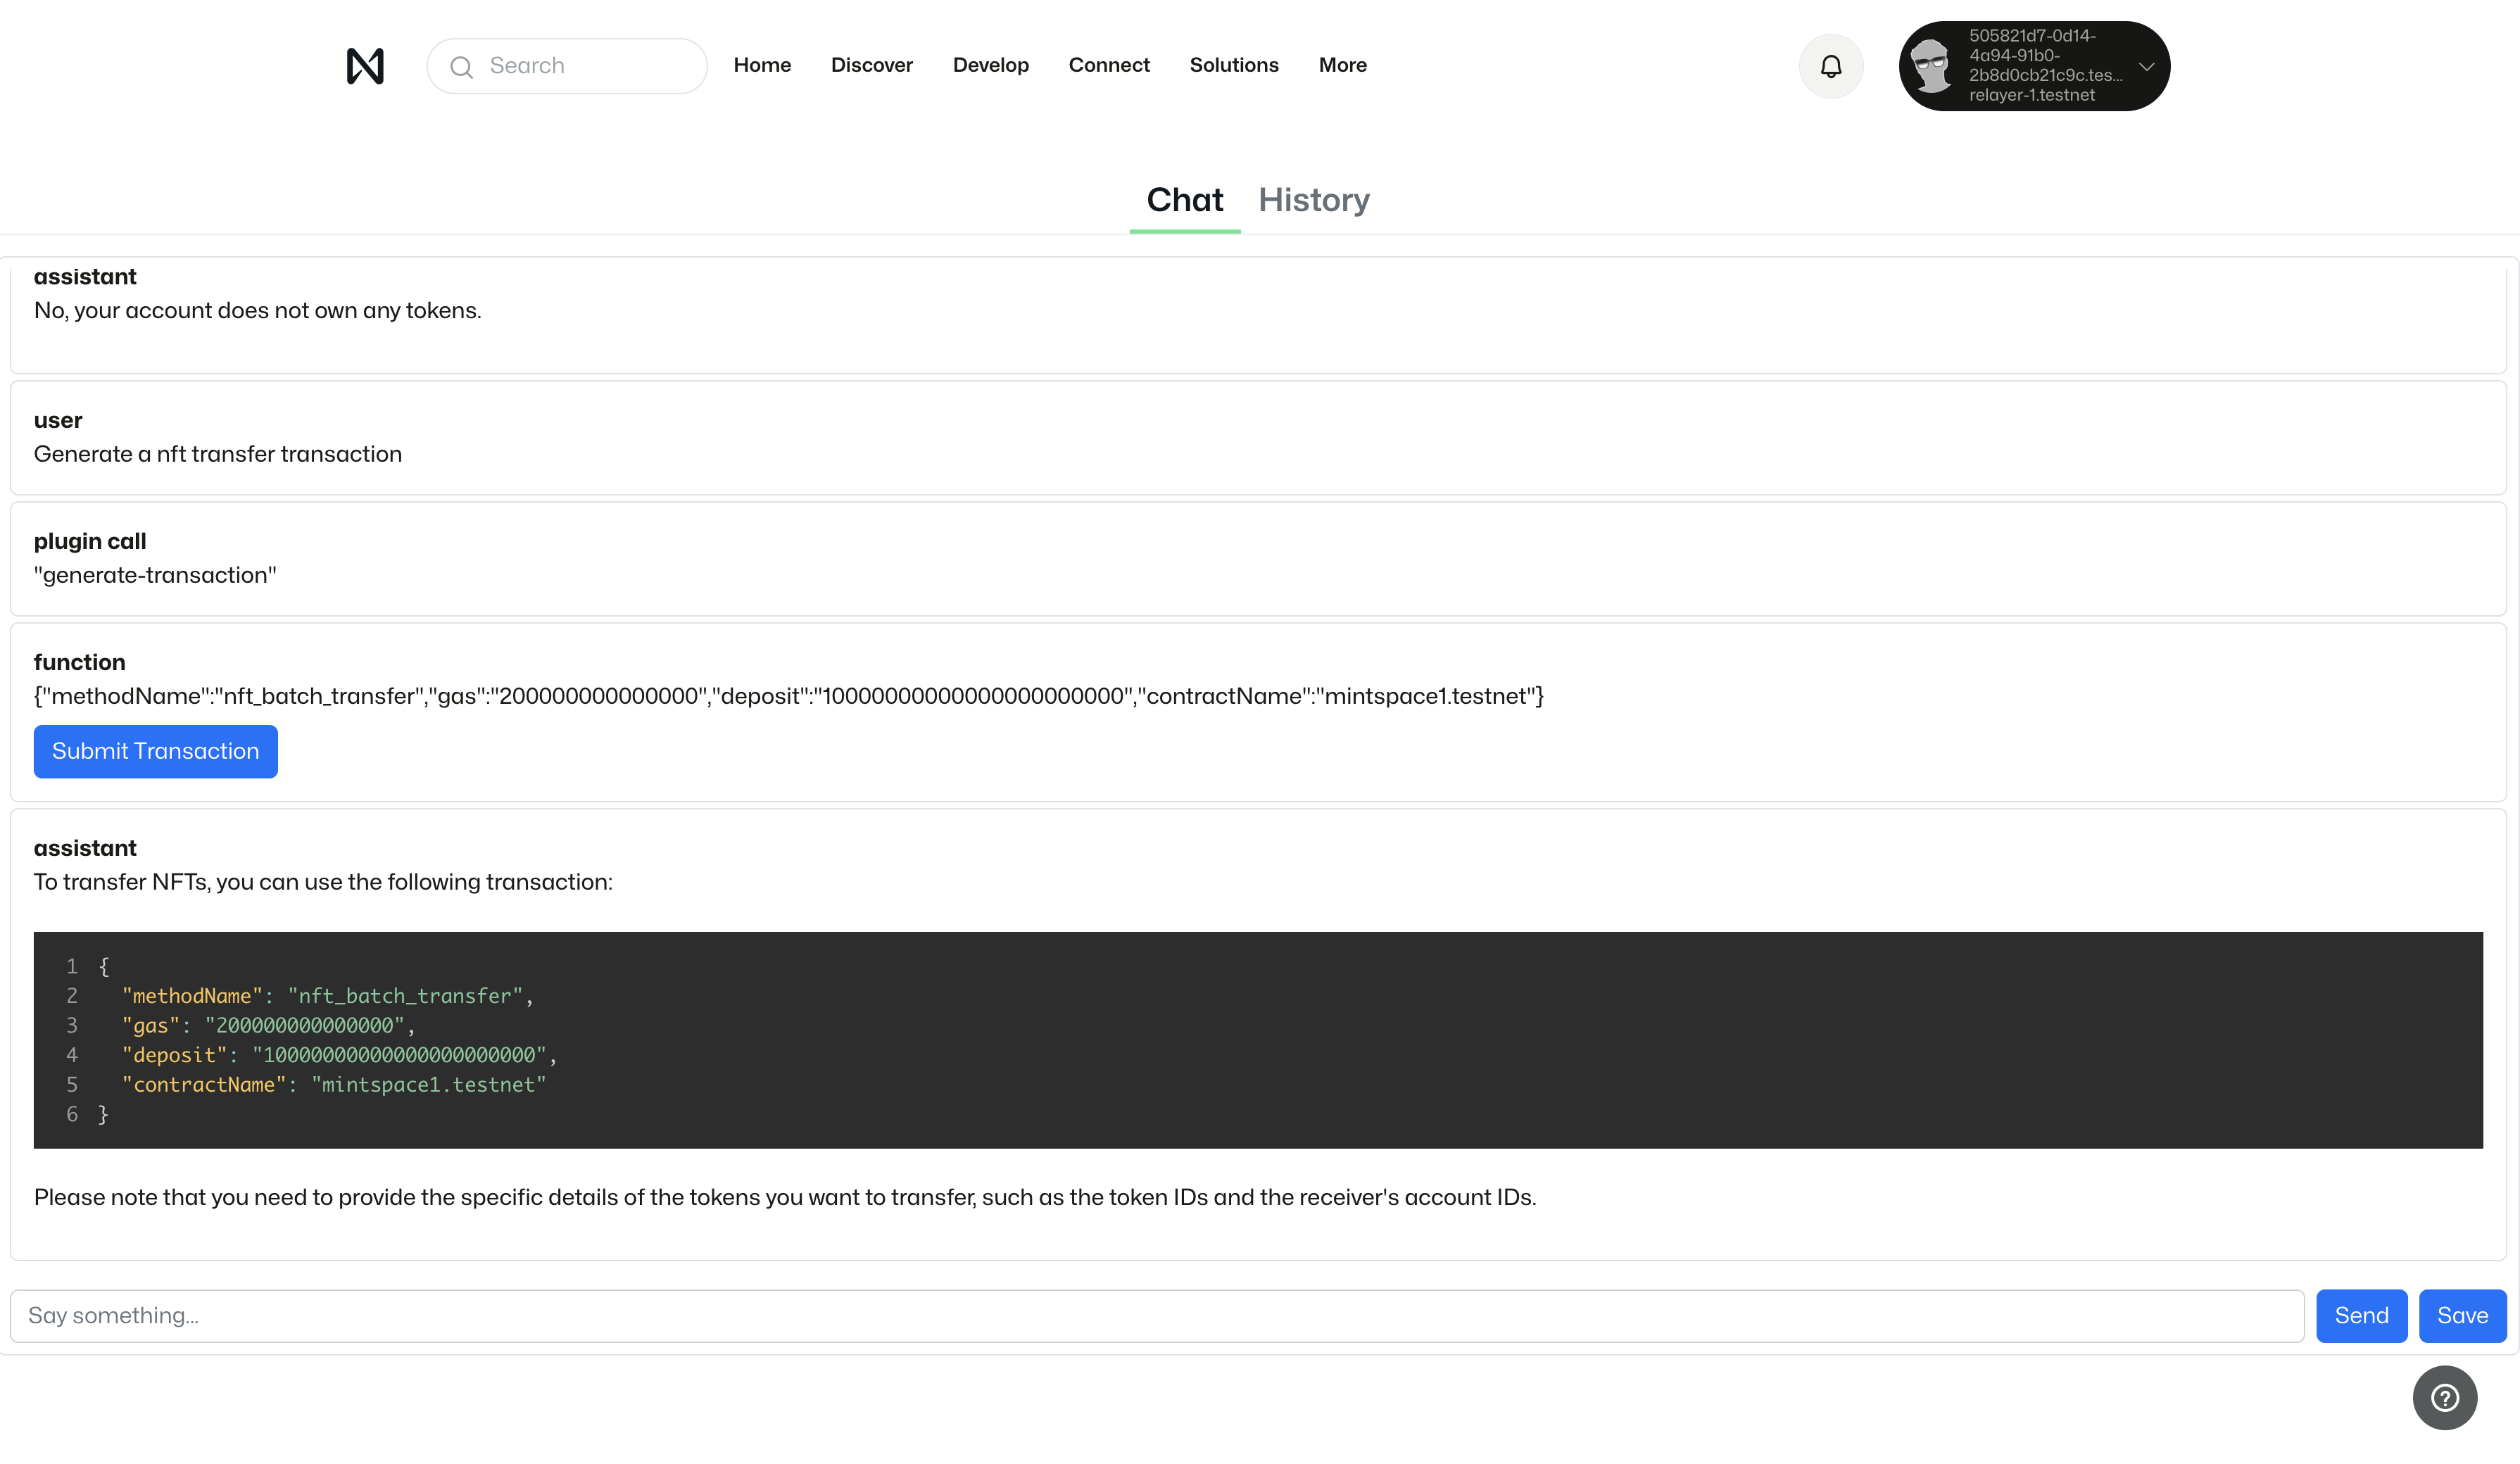This screenshot has height=1464, width=2520.
Task: Open the Solutions menu
Action: tap(1233, 65)
